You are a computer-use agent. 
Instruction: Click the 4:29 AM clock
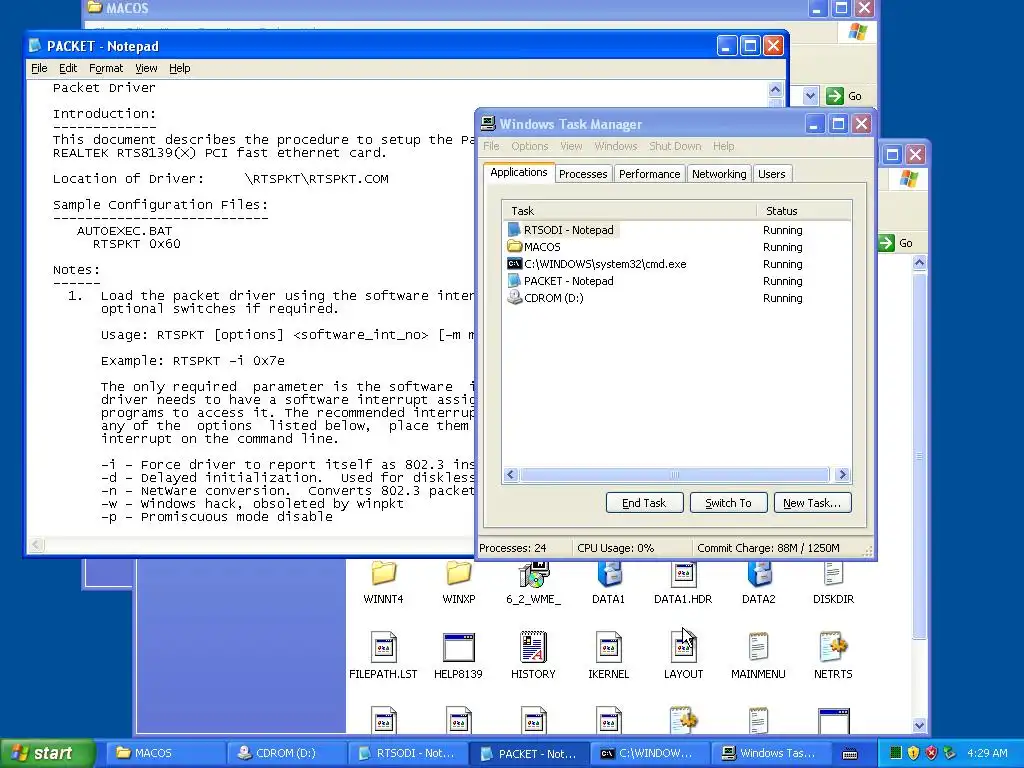click(x=987, y=753)
